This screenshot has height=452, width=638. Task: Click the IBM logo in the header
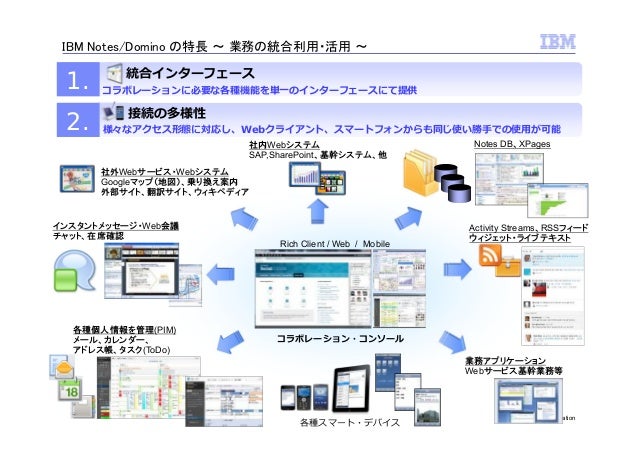pyautogui.click(x=557, y=42)
